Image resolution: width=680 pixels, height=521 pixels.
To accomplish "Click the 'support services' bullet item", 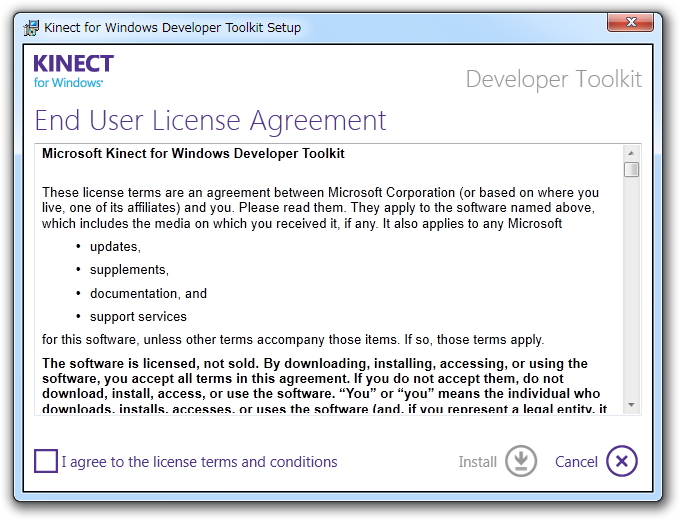I will (138, 317).
